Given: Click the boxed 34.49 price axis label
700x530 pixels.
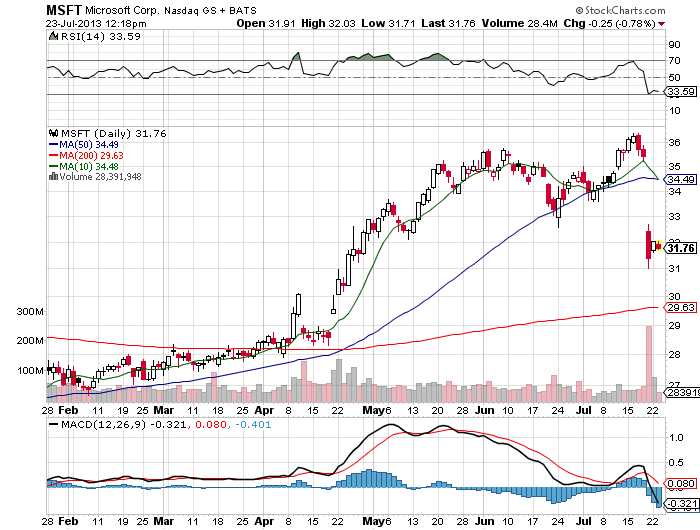Looking at the screenshot, I should (681, 179).
